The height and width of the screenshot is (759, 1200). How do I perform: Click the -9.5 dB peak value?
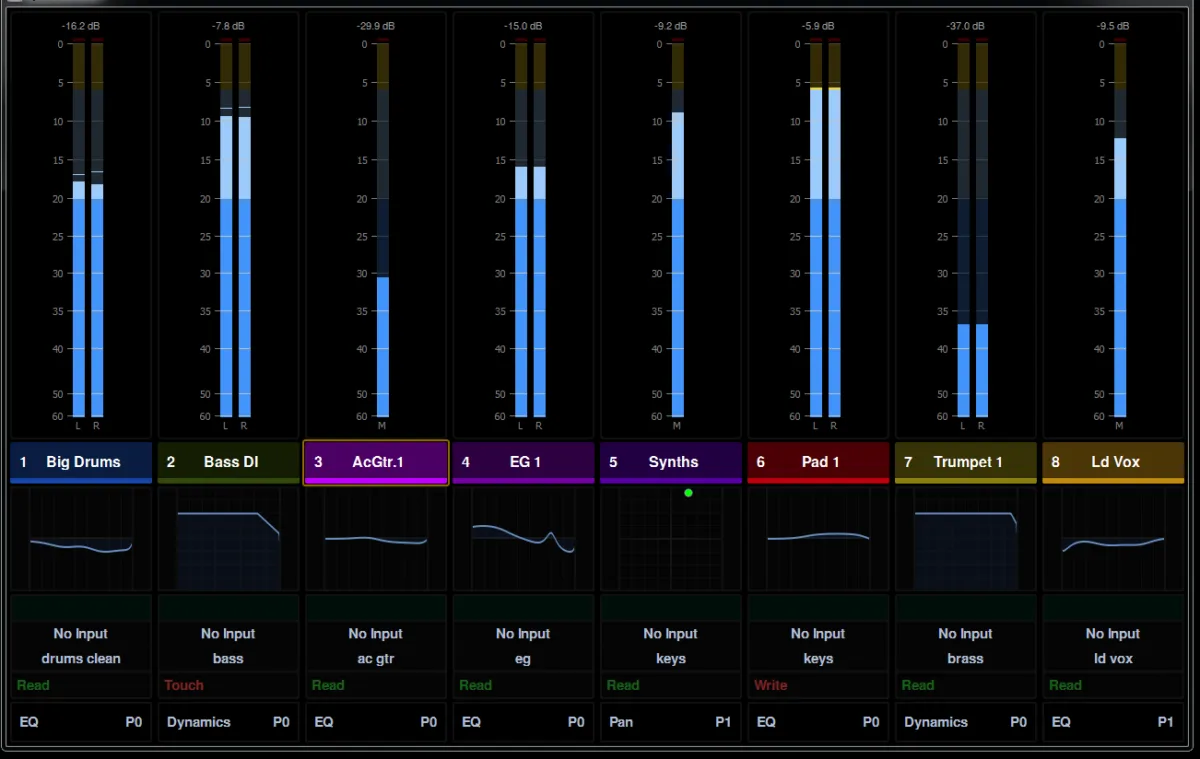click(1113, 25)
